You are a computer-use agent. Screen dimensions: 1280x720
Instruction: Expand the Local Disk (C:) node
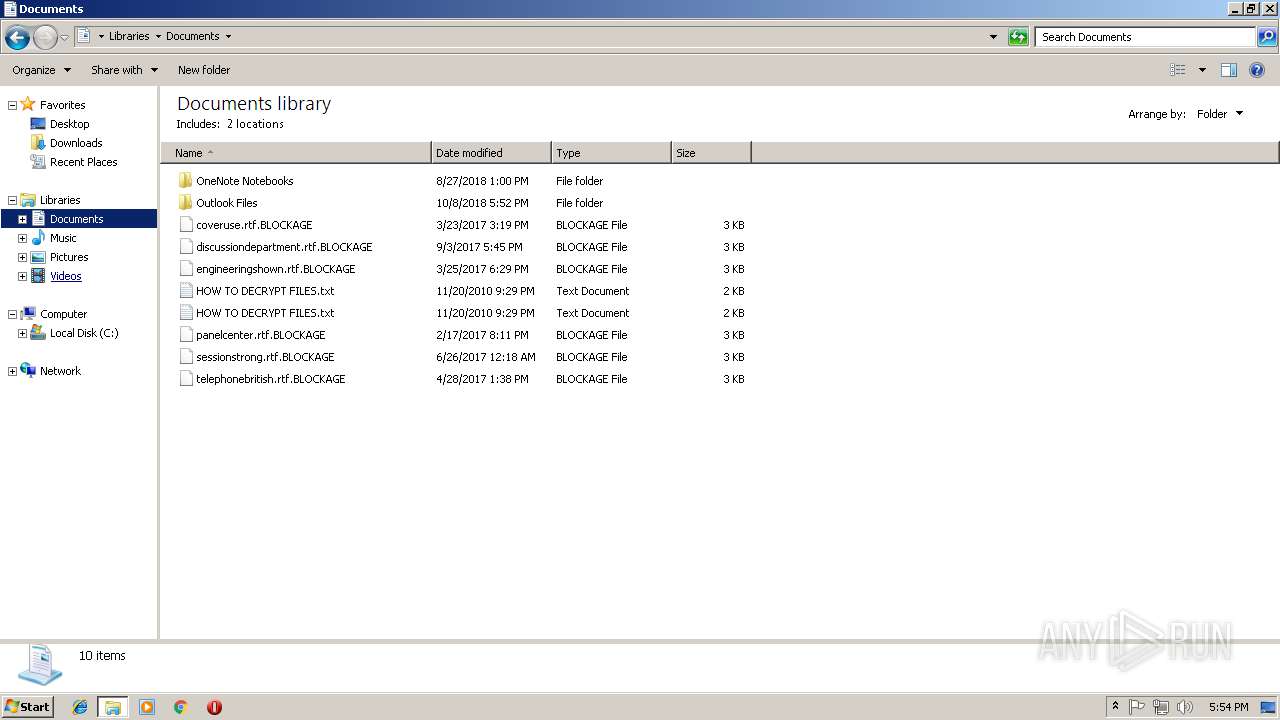point(22,333)
